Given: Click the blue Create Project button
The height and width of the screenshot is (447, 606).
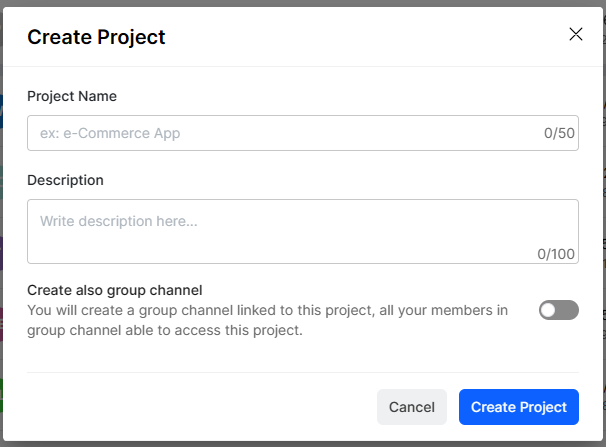Looking at the screenshot, I should pyautogui.click(x=518, y=407).
